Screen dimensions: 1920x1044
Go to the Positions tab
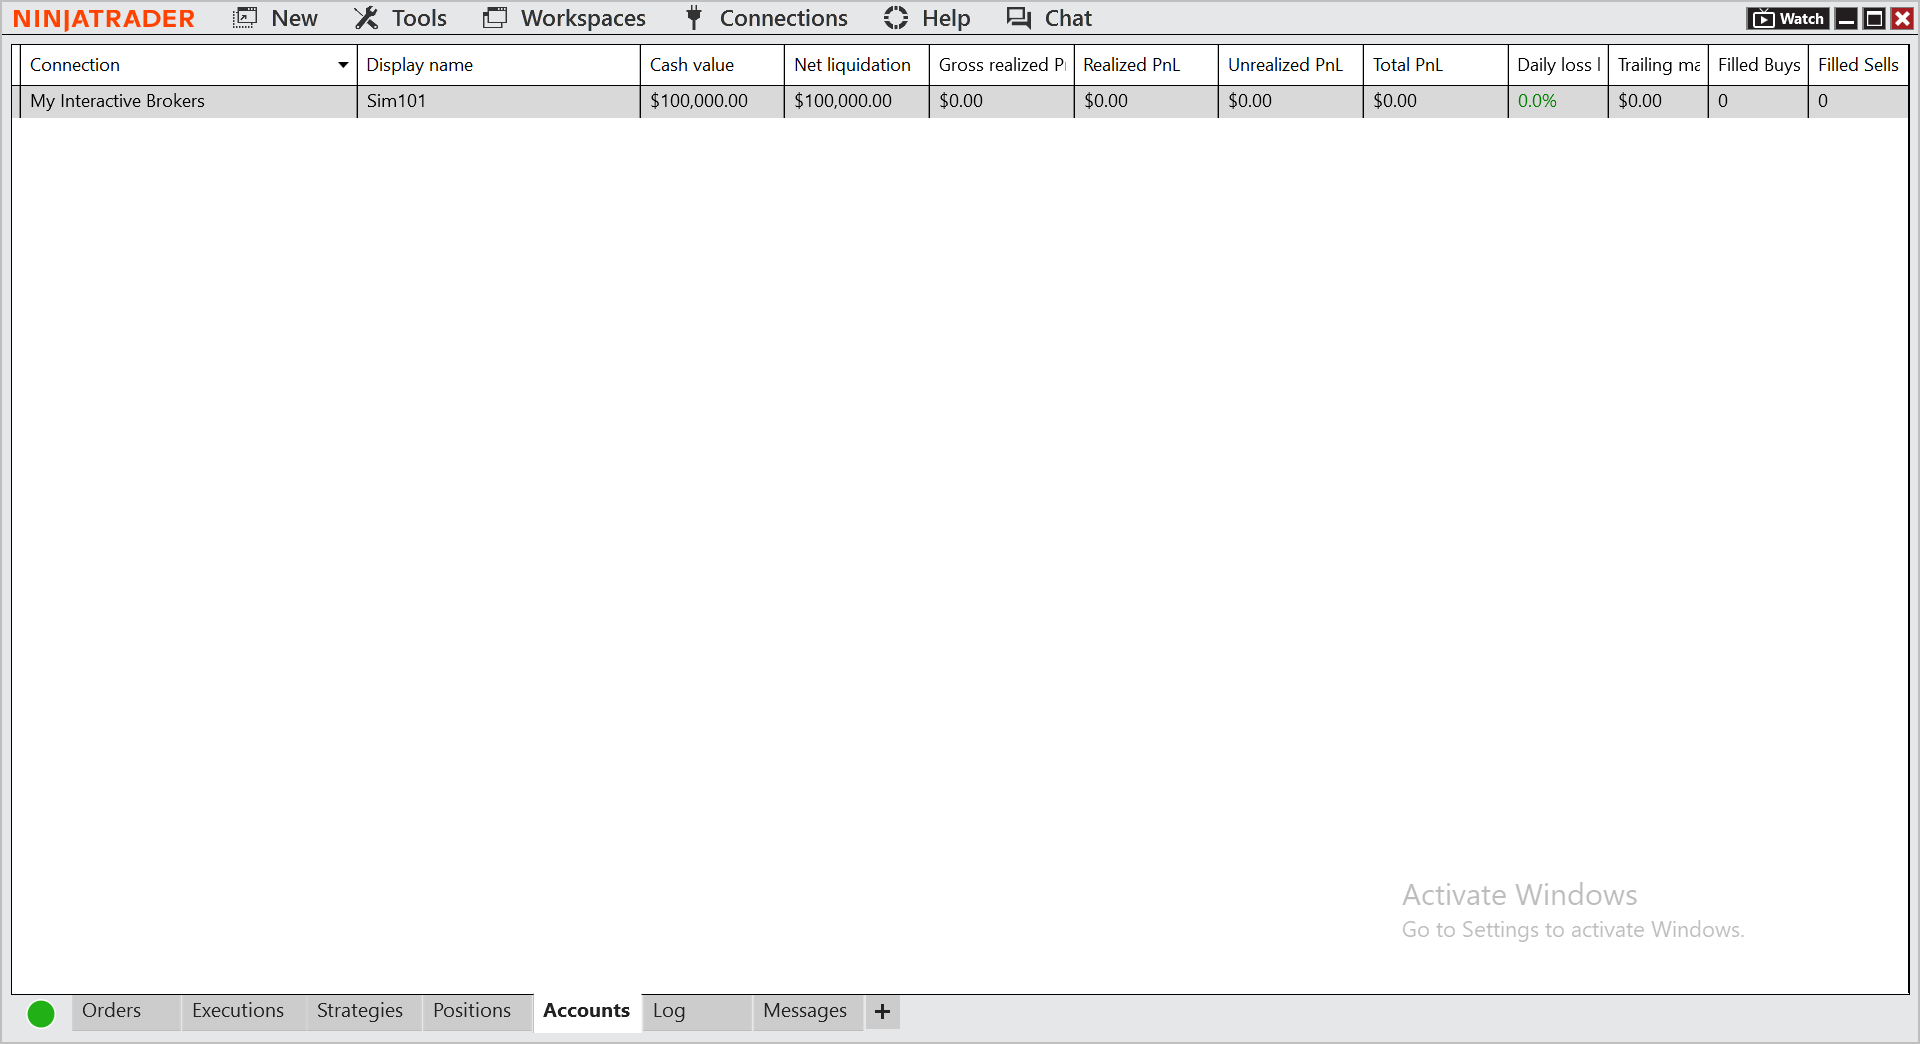pyautogui.click(x=472, y=1011)
